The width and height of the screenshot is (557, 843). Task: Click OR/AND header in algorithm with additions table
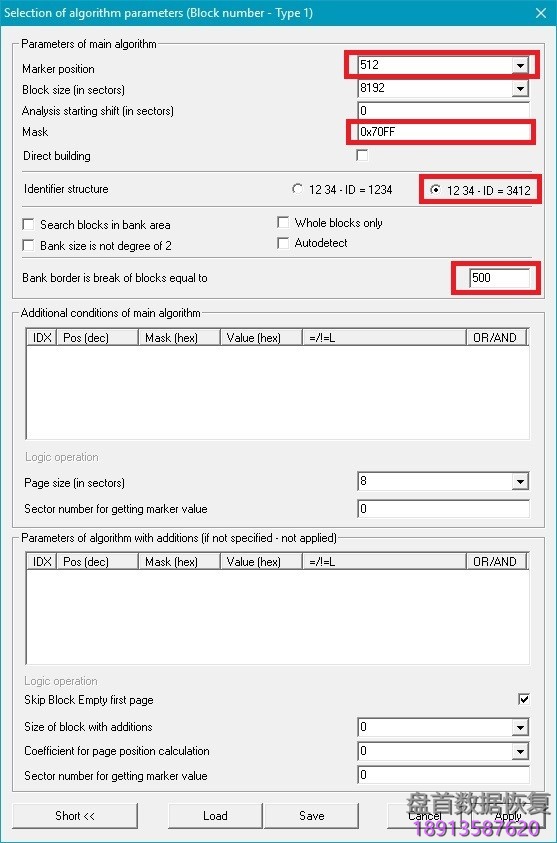coord(496,561)
